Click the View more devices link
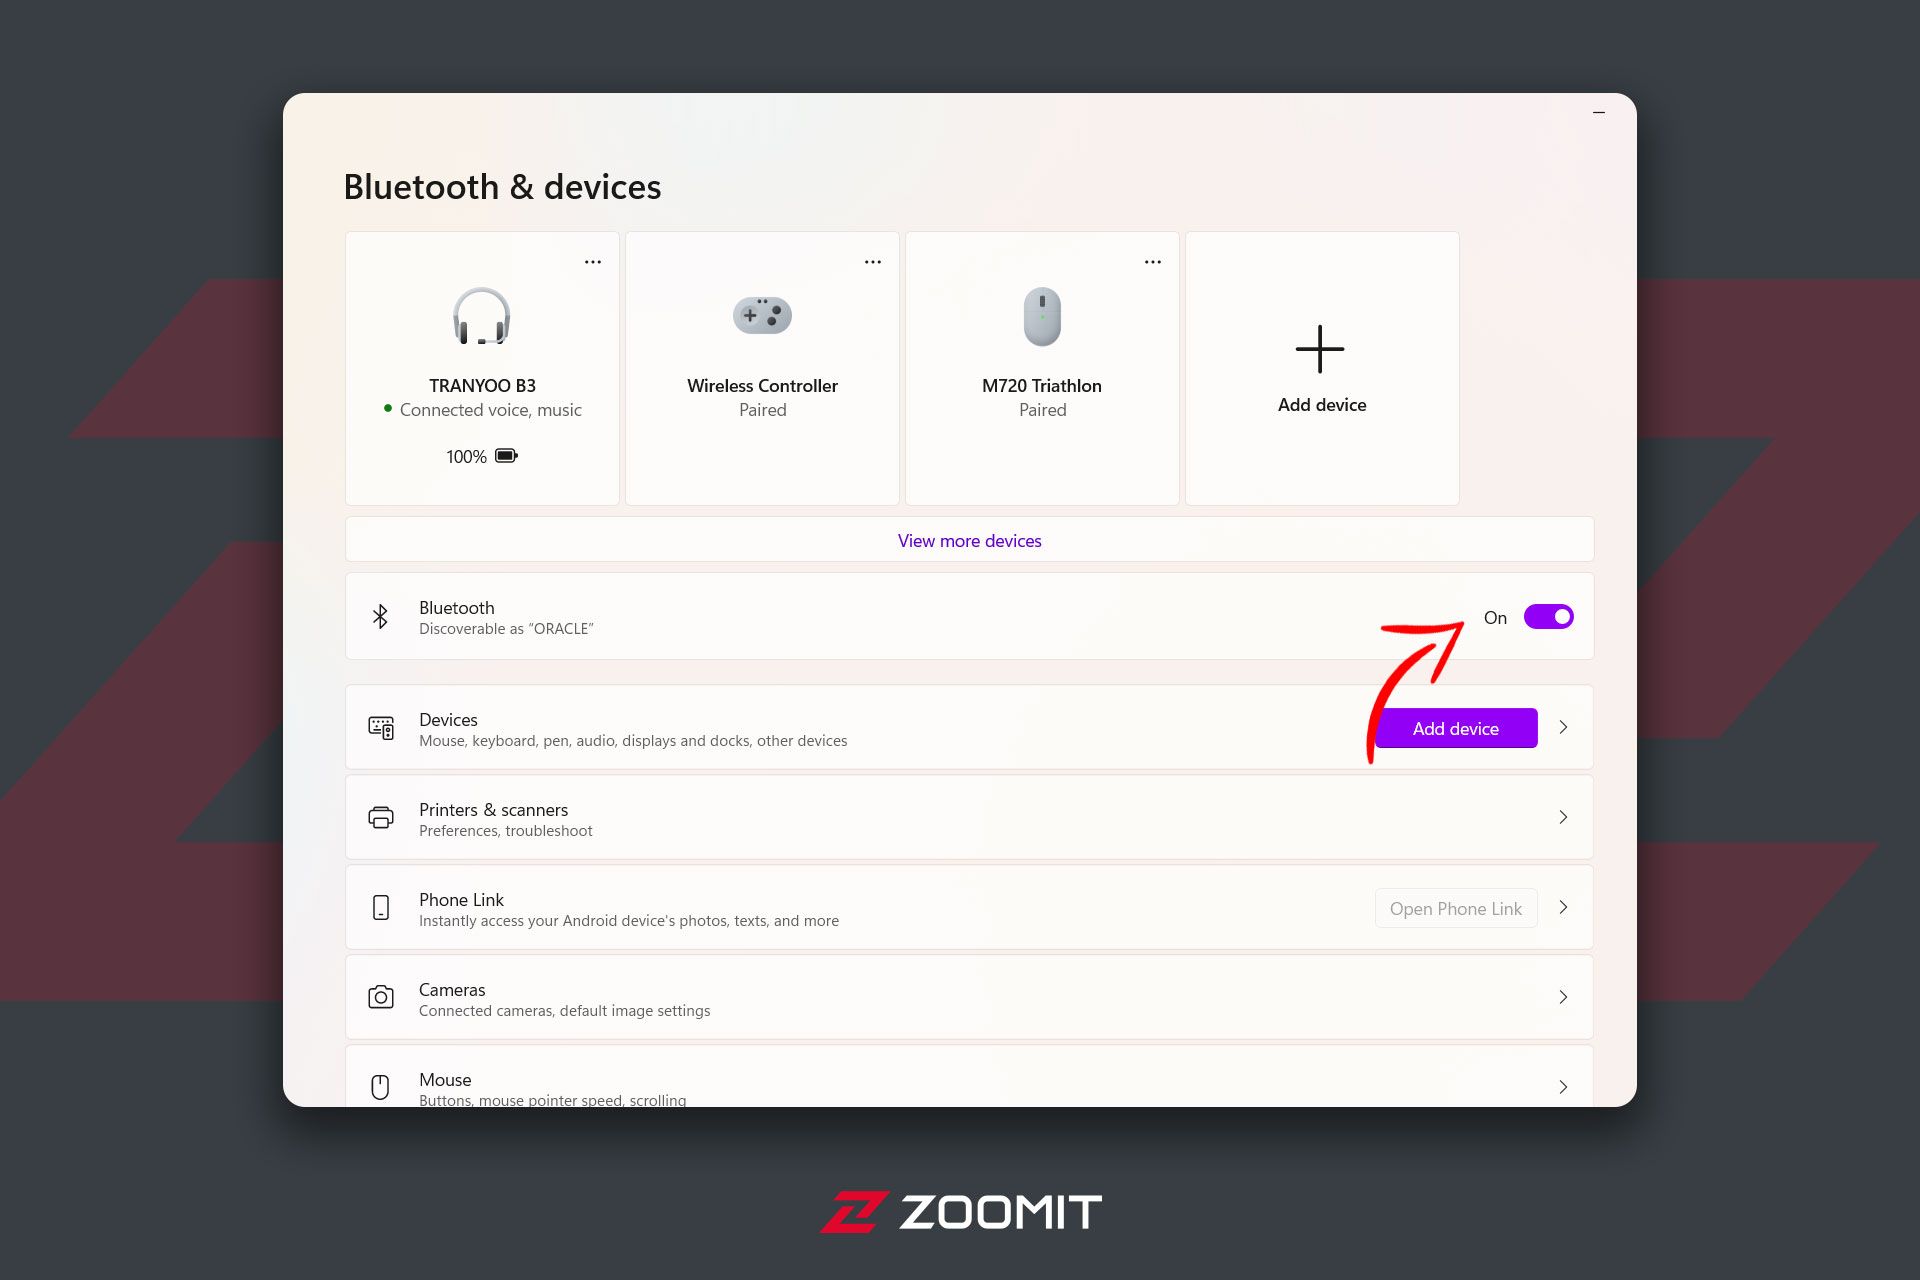 coord(969,540)
